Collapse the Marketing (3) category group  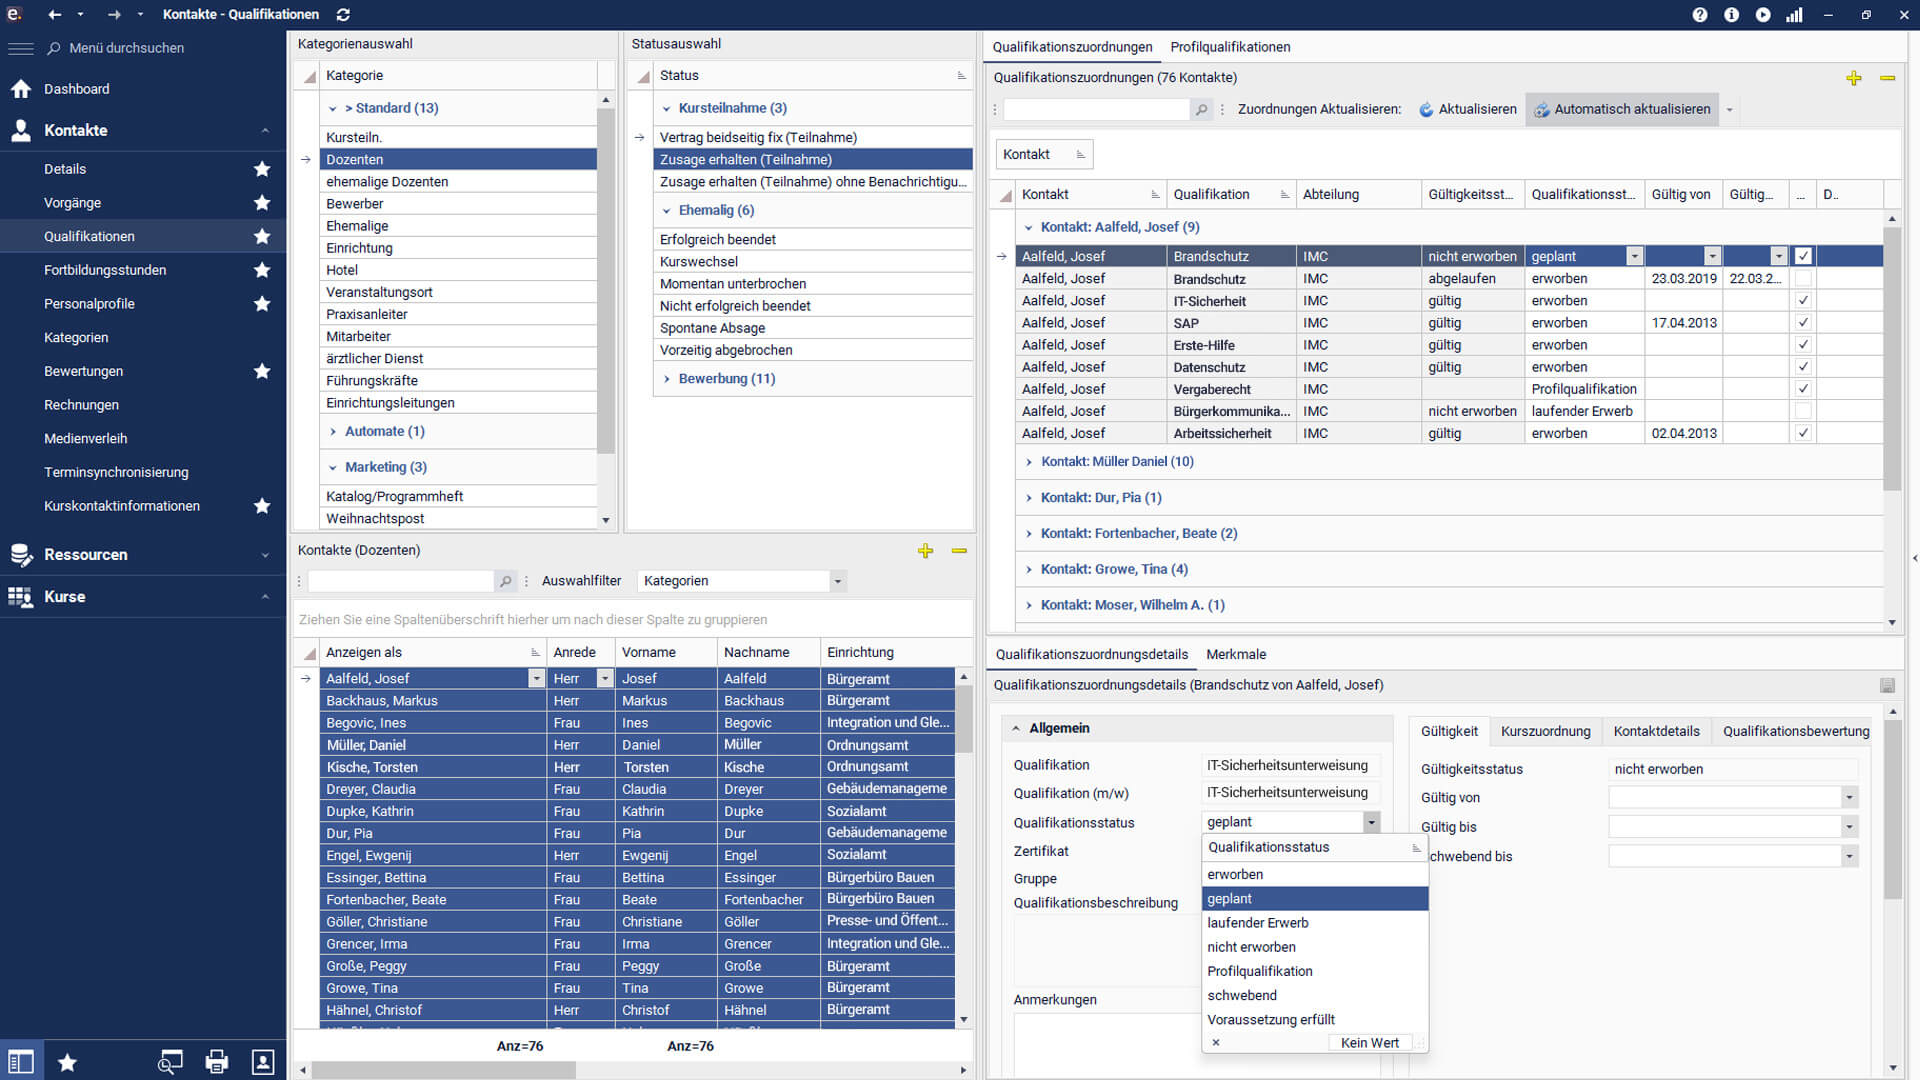pos(333,468)
